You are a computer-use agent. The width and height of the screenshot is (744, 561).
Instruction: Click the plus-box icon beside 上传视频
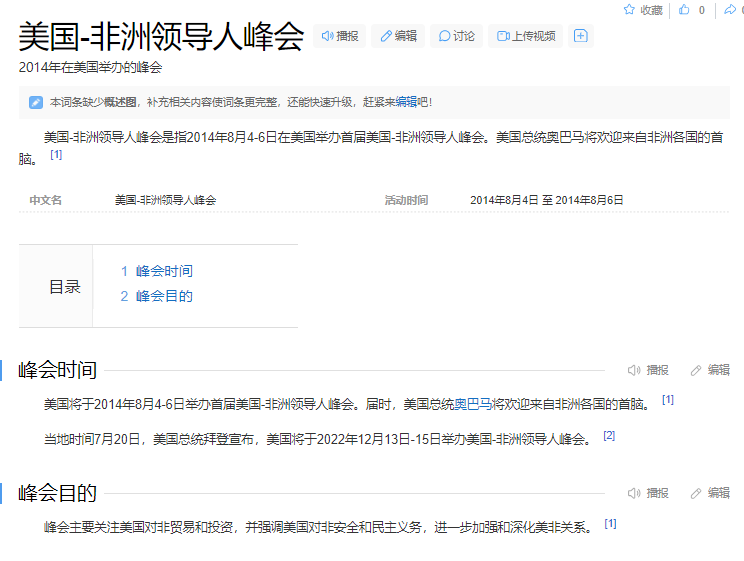581,36
